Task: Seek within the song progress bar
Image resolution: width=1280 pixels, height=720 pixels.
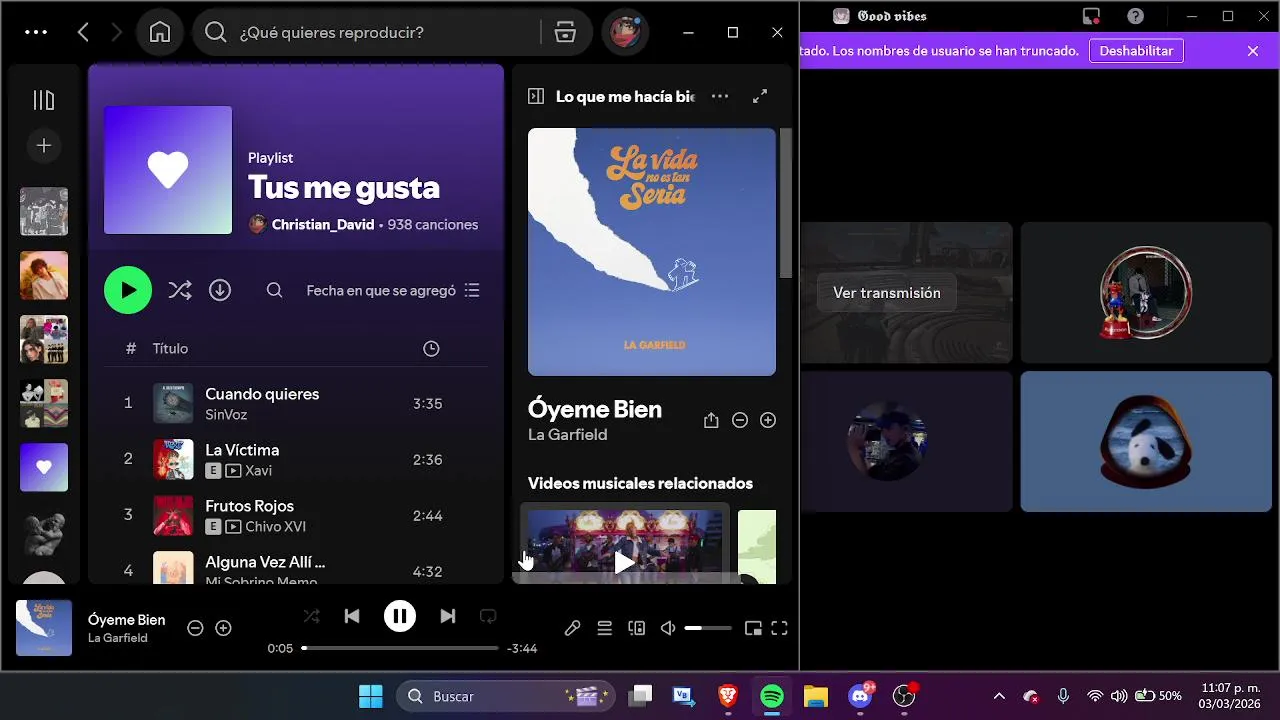Action: [400, 648]
